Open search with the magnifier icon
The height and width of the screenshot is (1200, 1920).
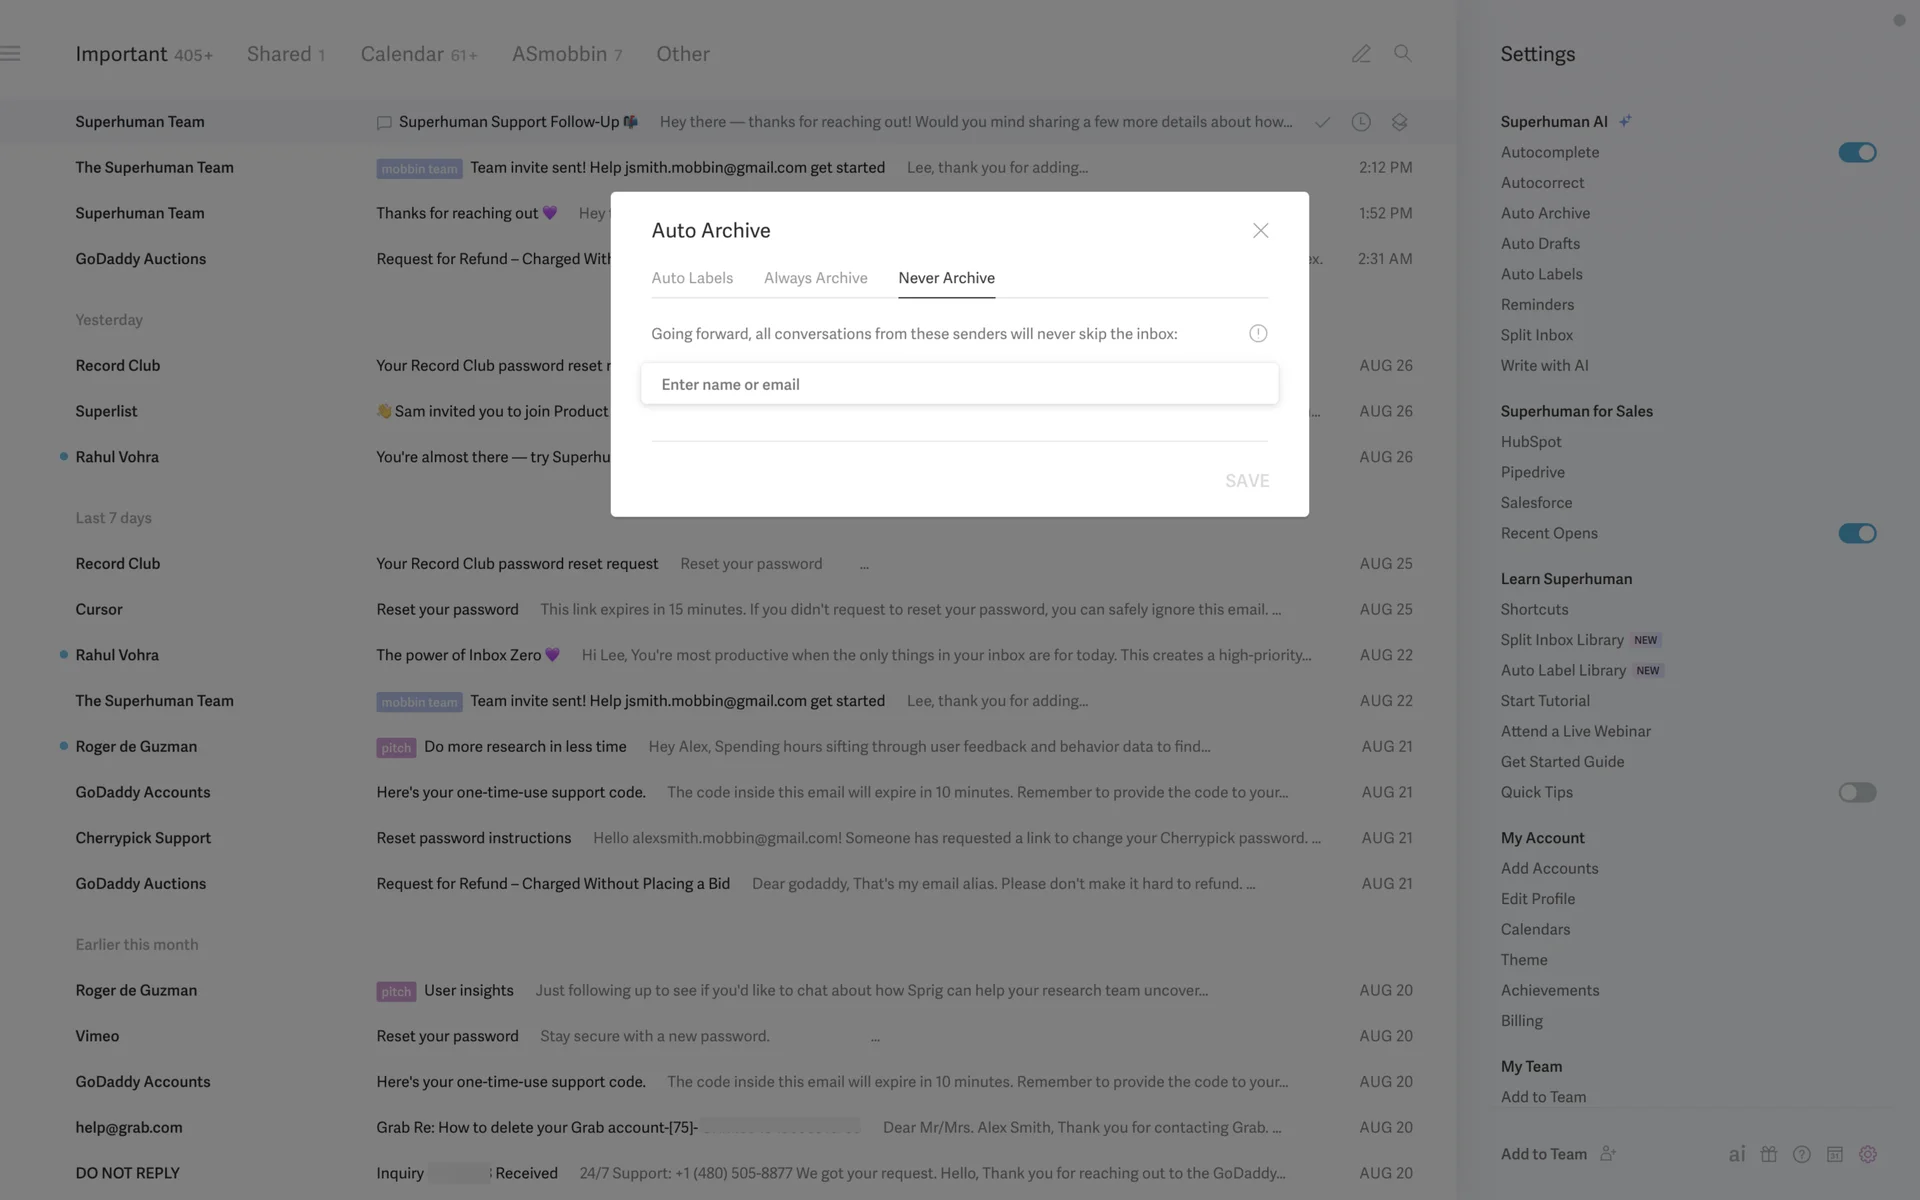[x=1402, y=54]
